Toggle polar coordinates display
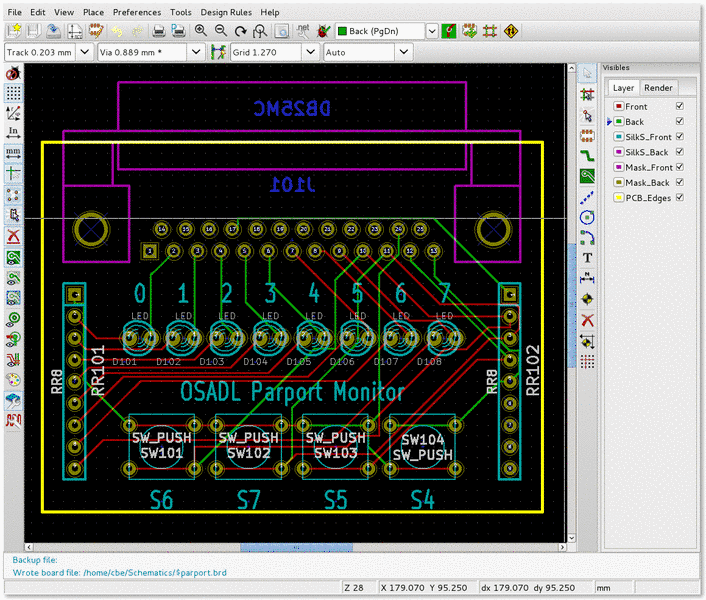The image size is (706, 600). pyautogui.click(x=14, y=113)
